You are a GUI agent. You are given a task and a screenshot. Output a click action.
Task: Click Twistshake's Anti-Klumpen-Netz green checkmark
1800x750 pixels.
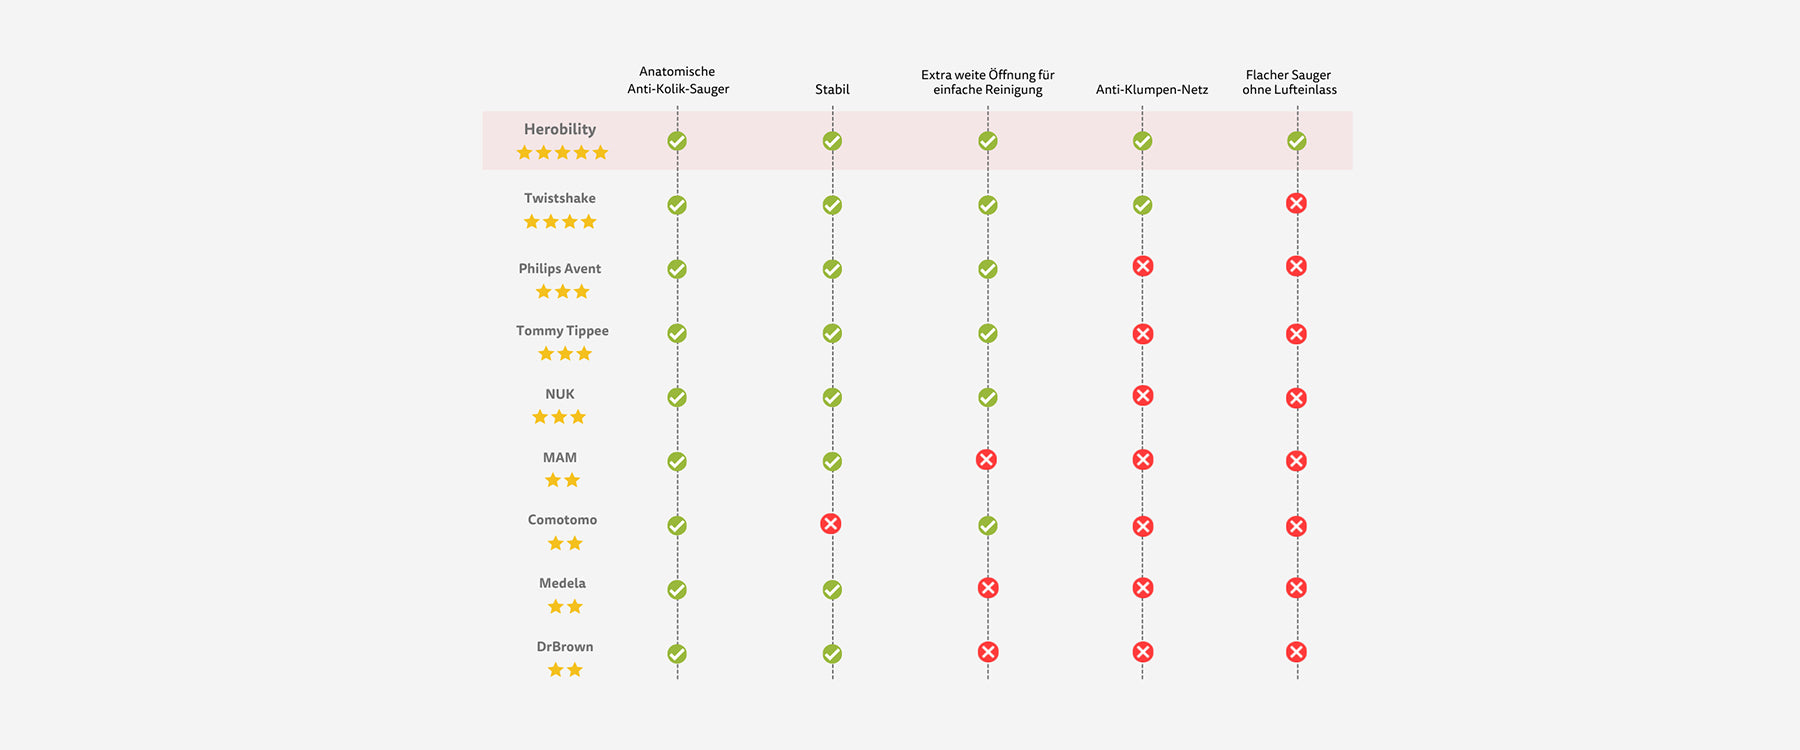tap(1142, 205)
